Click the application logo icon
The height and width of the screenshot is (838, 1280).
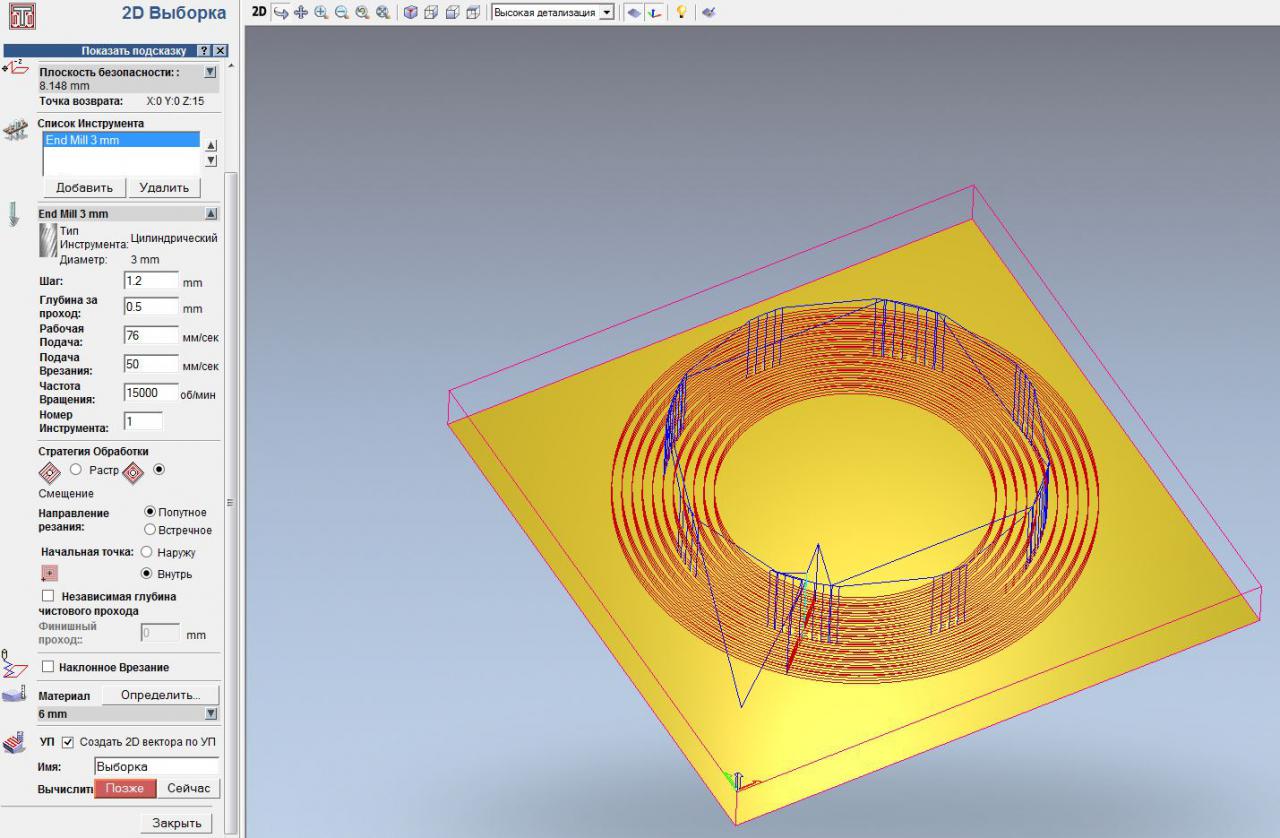click(21, 15)
